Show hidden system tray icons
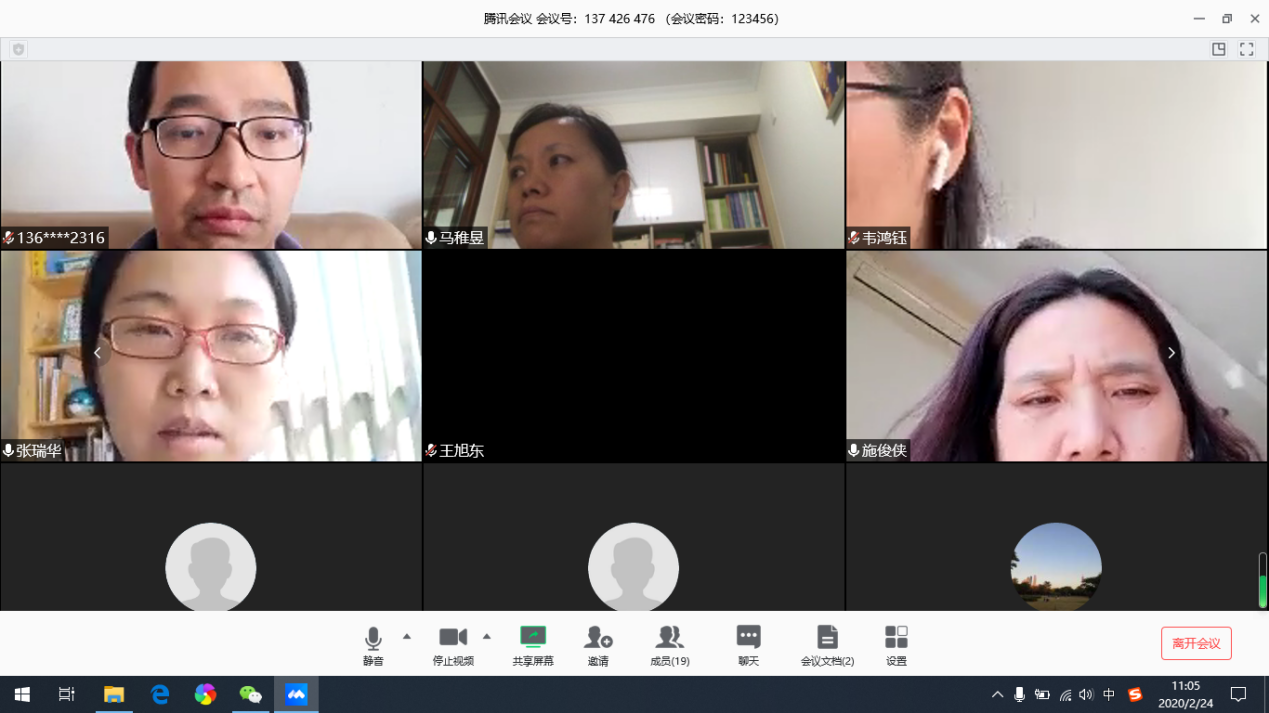The height and width of the screenshot is (713, 1269). [997, 694]
